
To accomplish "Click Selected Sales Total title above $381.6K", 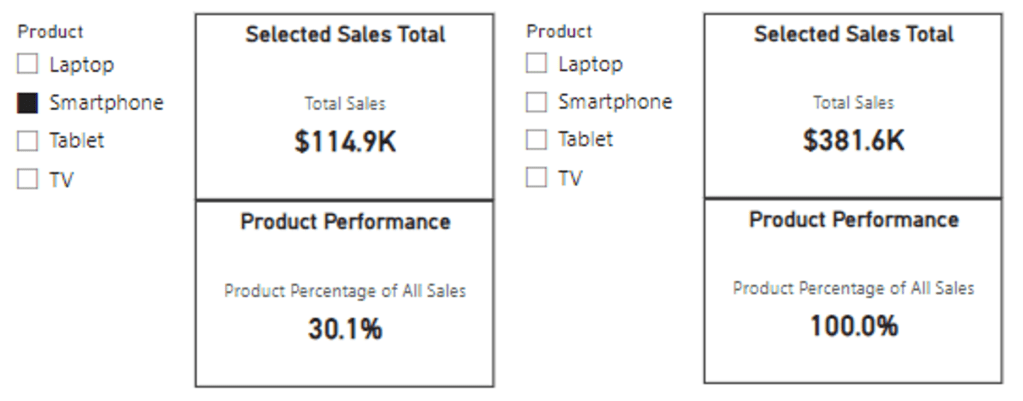I will pyautogui.click(x=853, y=35).
